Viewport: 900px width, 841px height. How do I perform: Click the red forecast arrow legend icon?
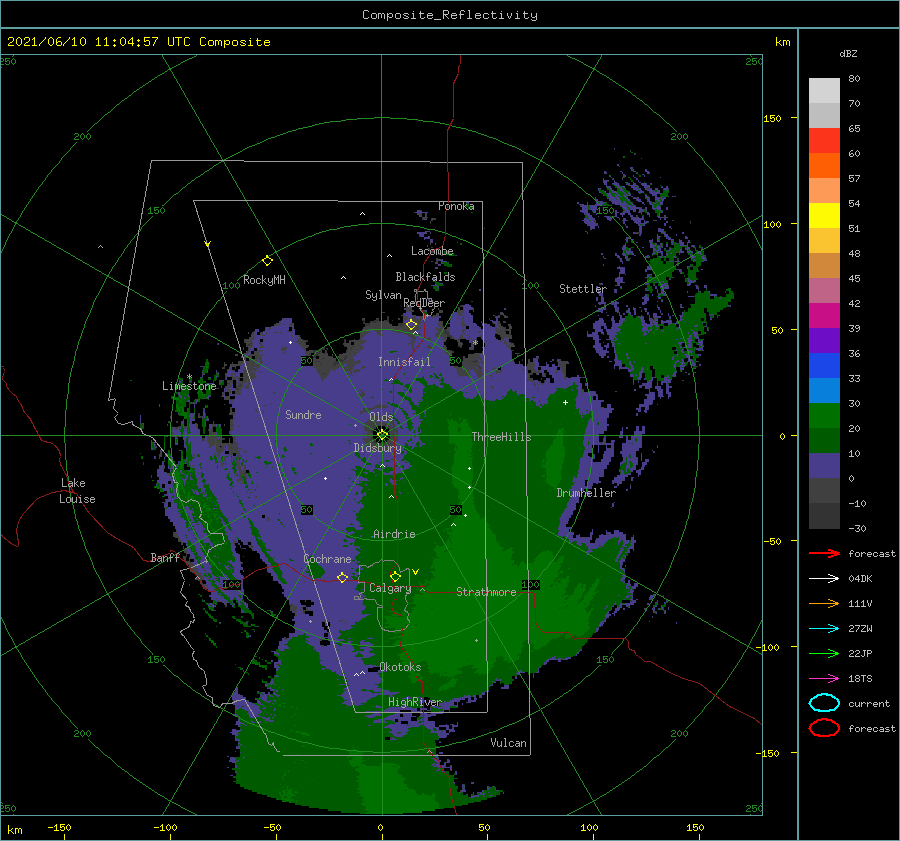(824, 553)
